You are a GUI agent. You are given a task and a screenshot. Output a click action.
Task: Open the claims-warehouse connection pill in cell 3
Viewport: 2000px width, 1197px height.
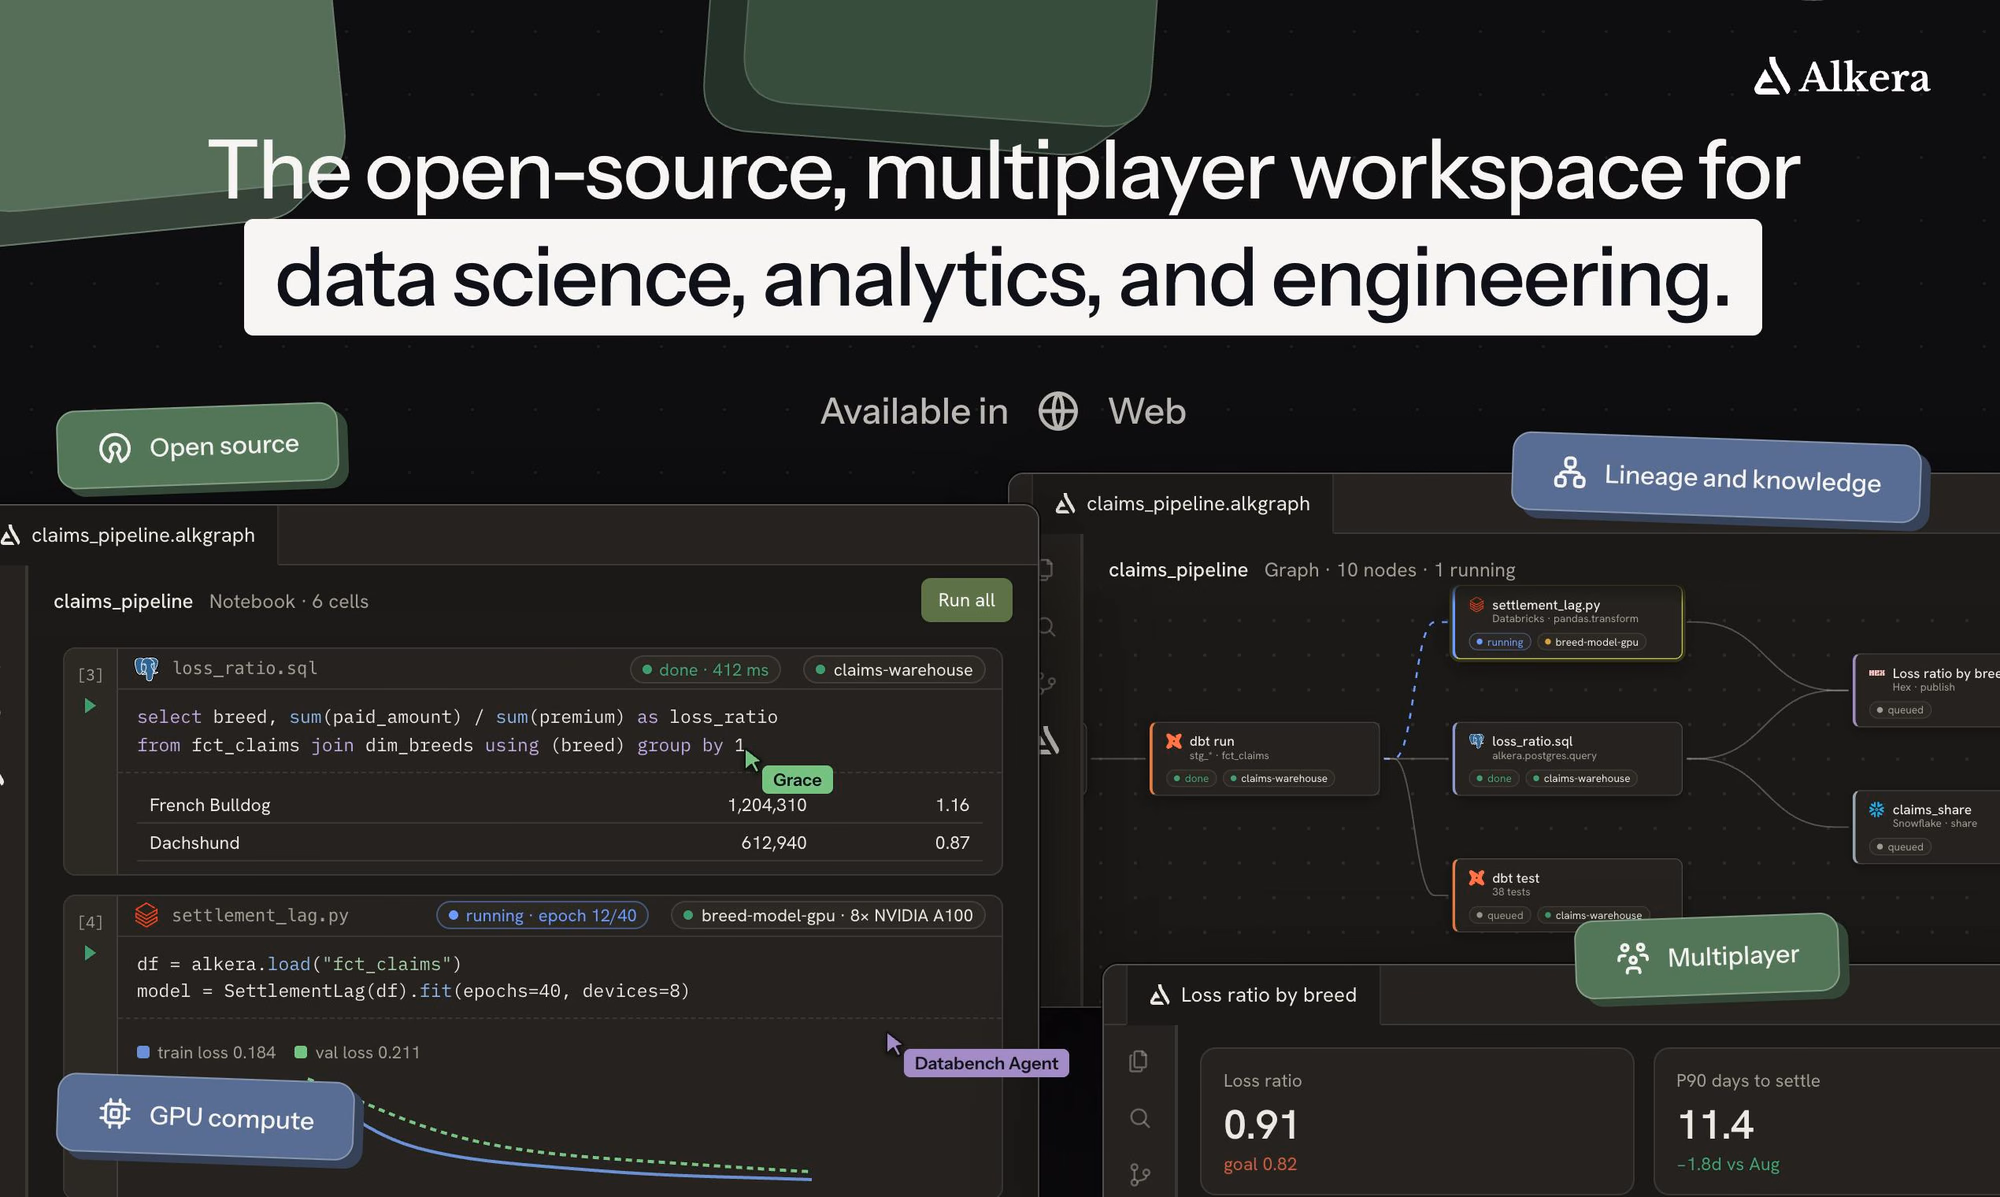894,670
